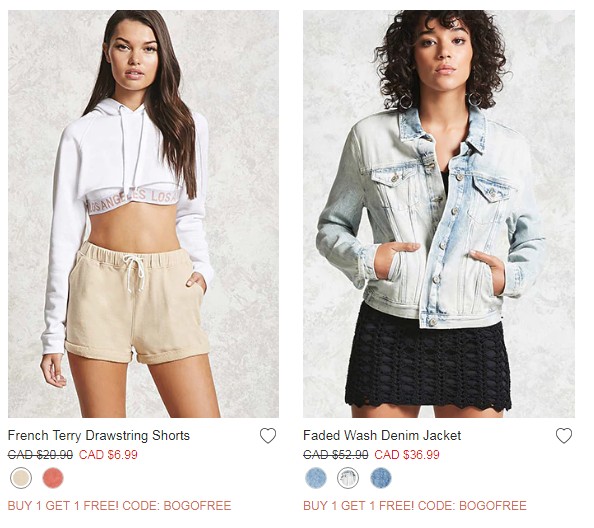Select the beige swatch for shorts
This screenshot has width=594, height=528.
coord(21,478)
